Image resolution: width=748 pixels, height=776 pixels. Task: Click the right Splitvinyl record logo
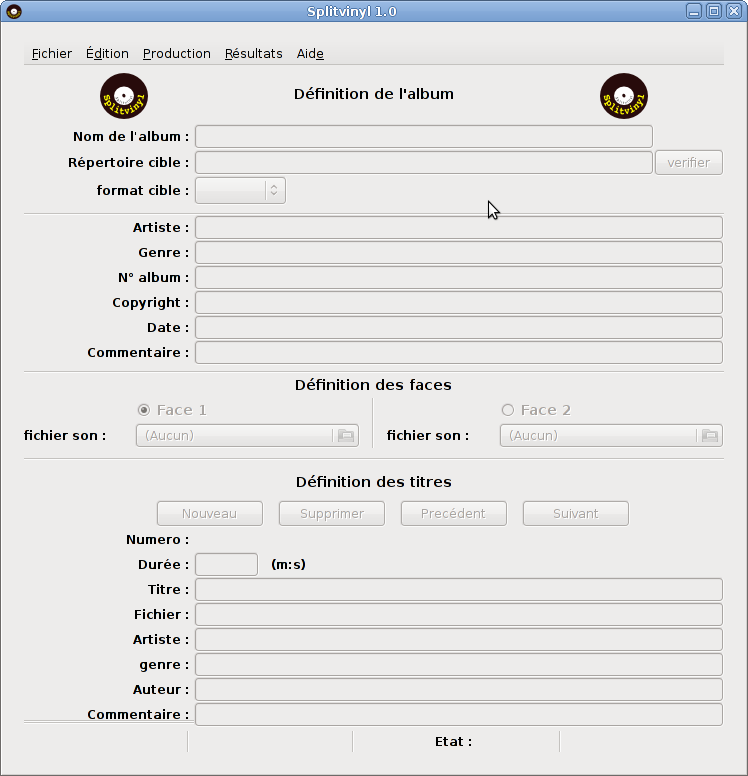pyautogui.click(x=624, y=96)
